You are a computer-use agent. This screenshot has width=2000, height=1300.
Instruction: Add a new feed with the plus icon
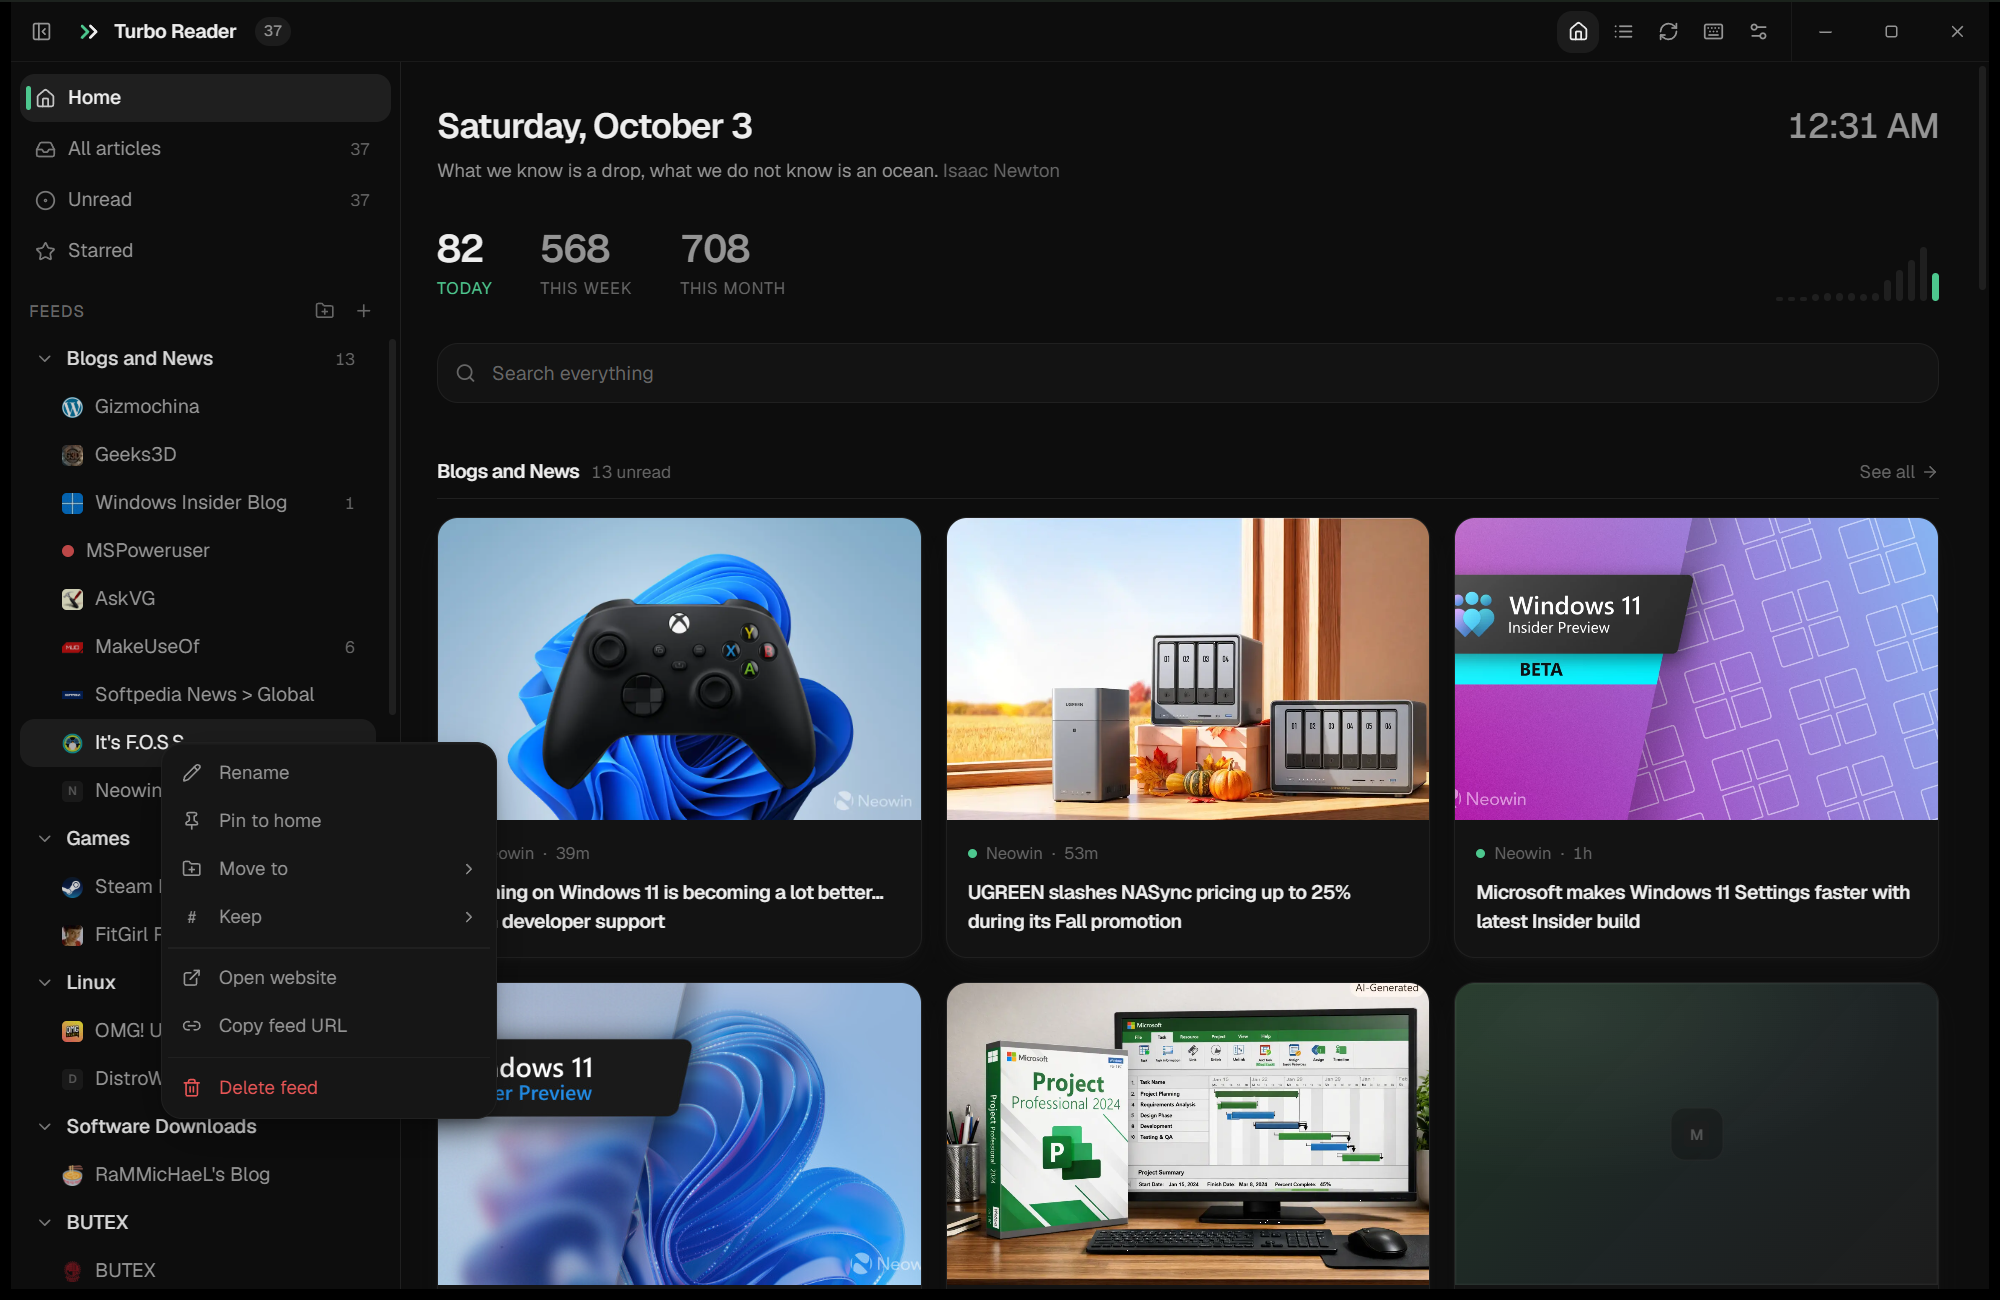click(x=363, y=310)
